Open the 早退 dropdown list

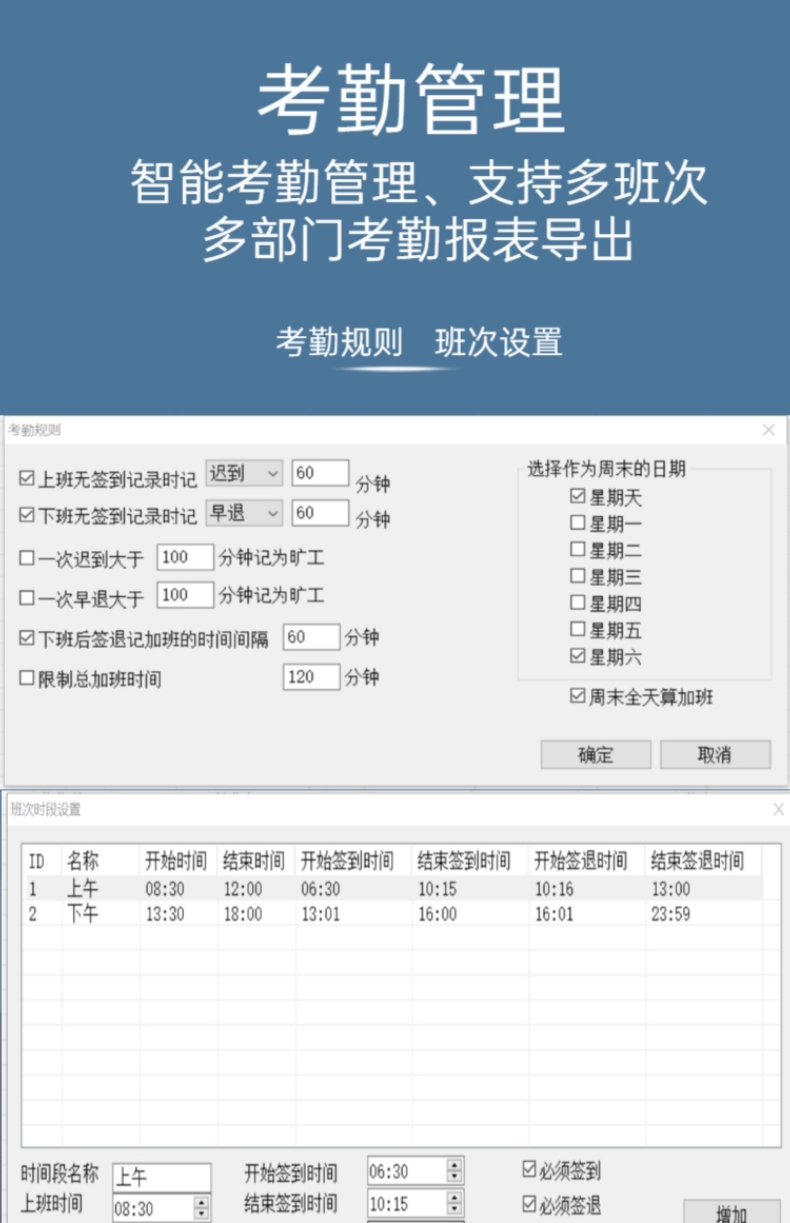[x=244, y=513]
